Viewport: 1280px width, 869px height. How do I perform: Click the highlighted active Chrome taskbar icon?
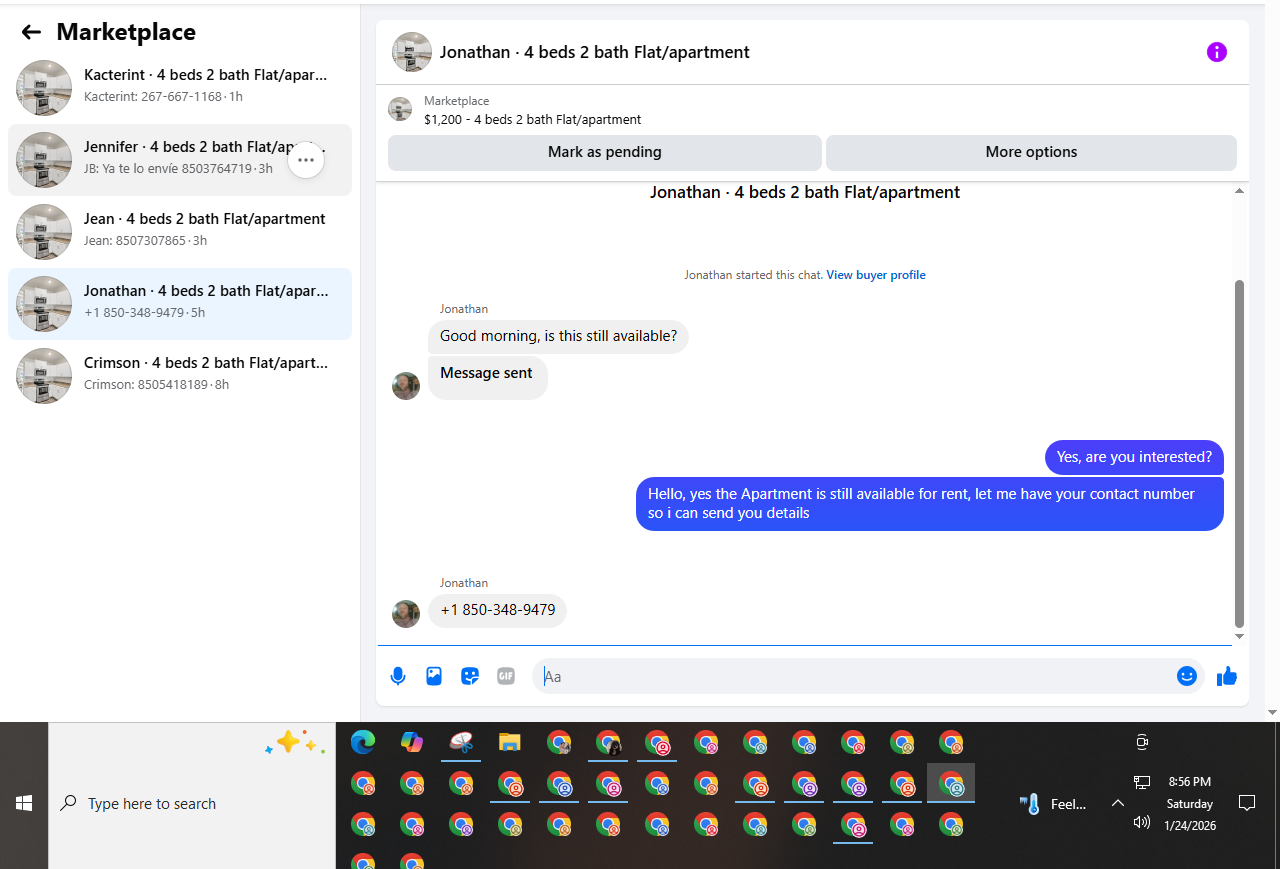point(951,784)
